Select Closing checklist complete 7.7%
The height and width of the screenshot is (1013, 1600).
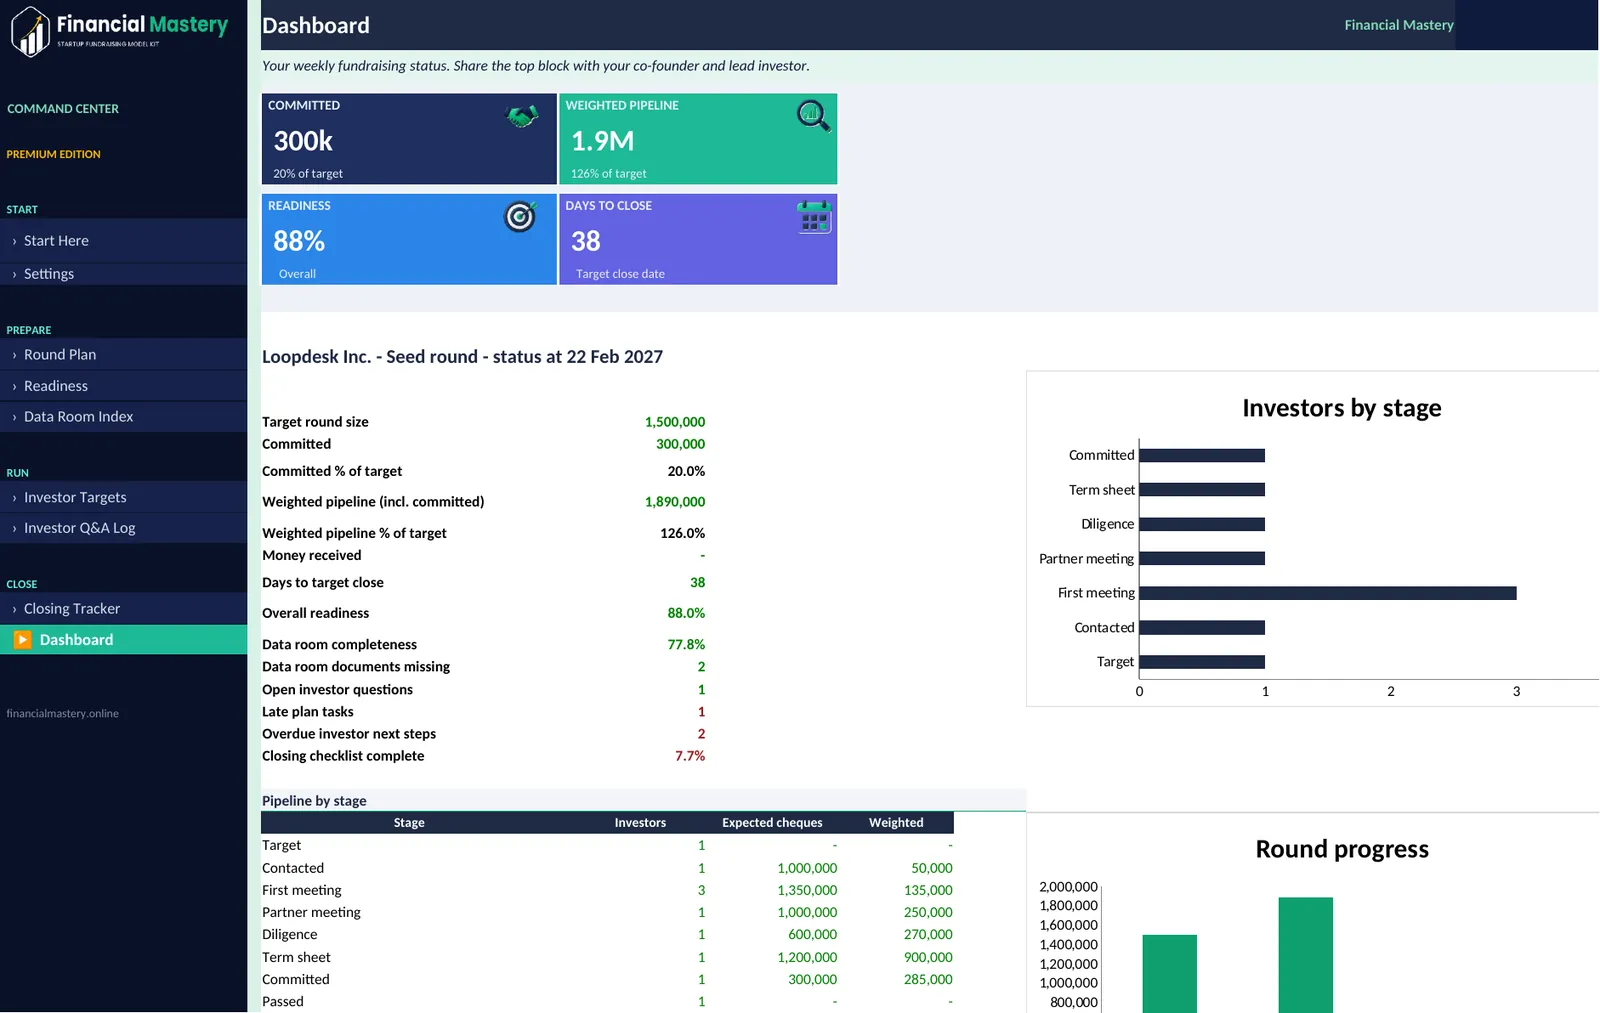pyautogui.click(x=690, y=756)
